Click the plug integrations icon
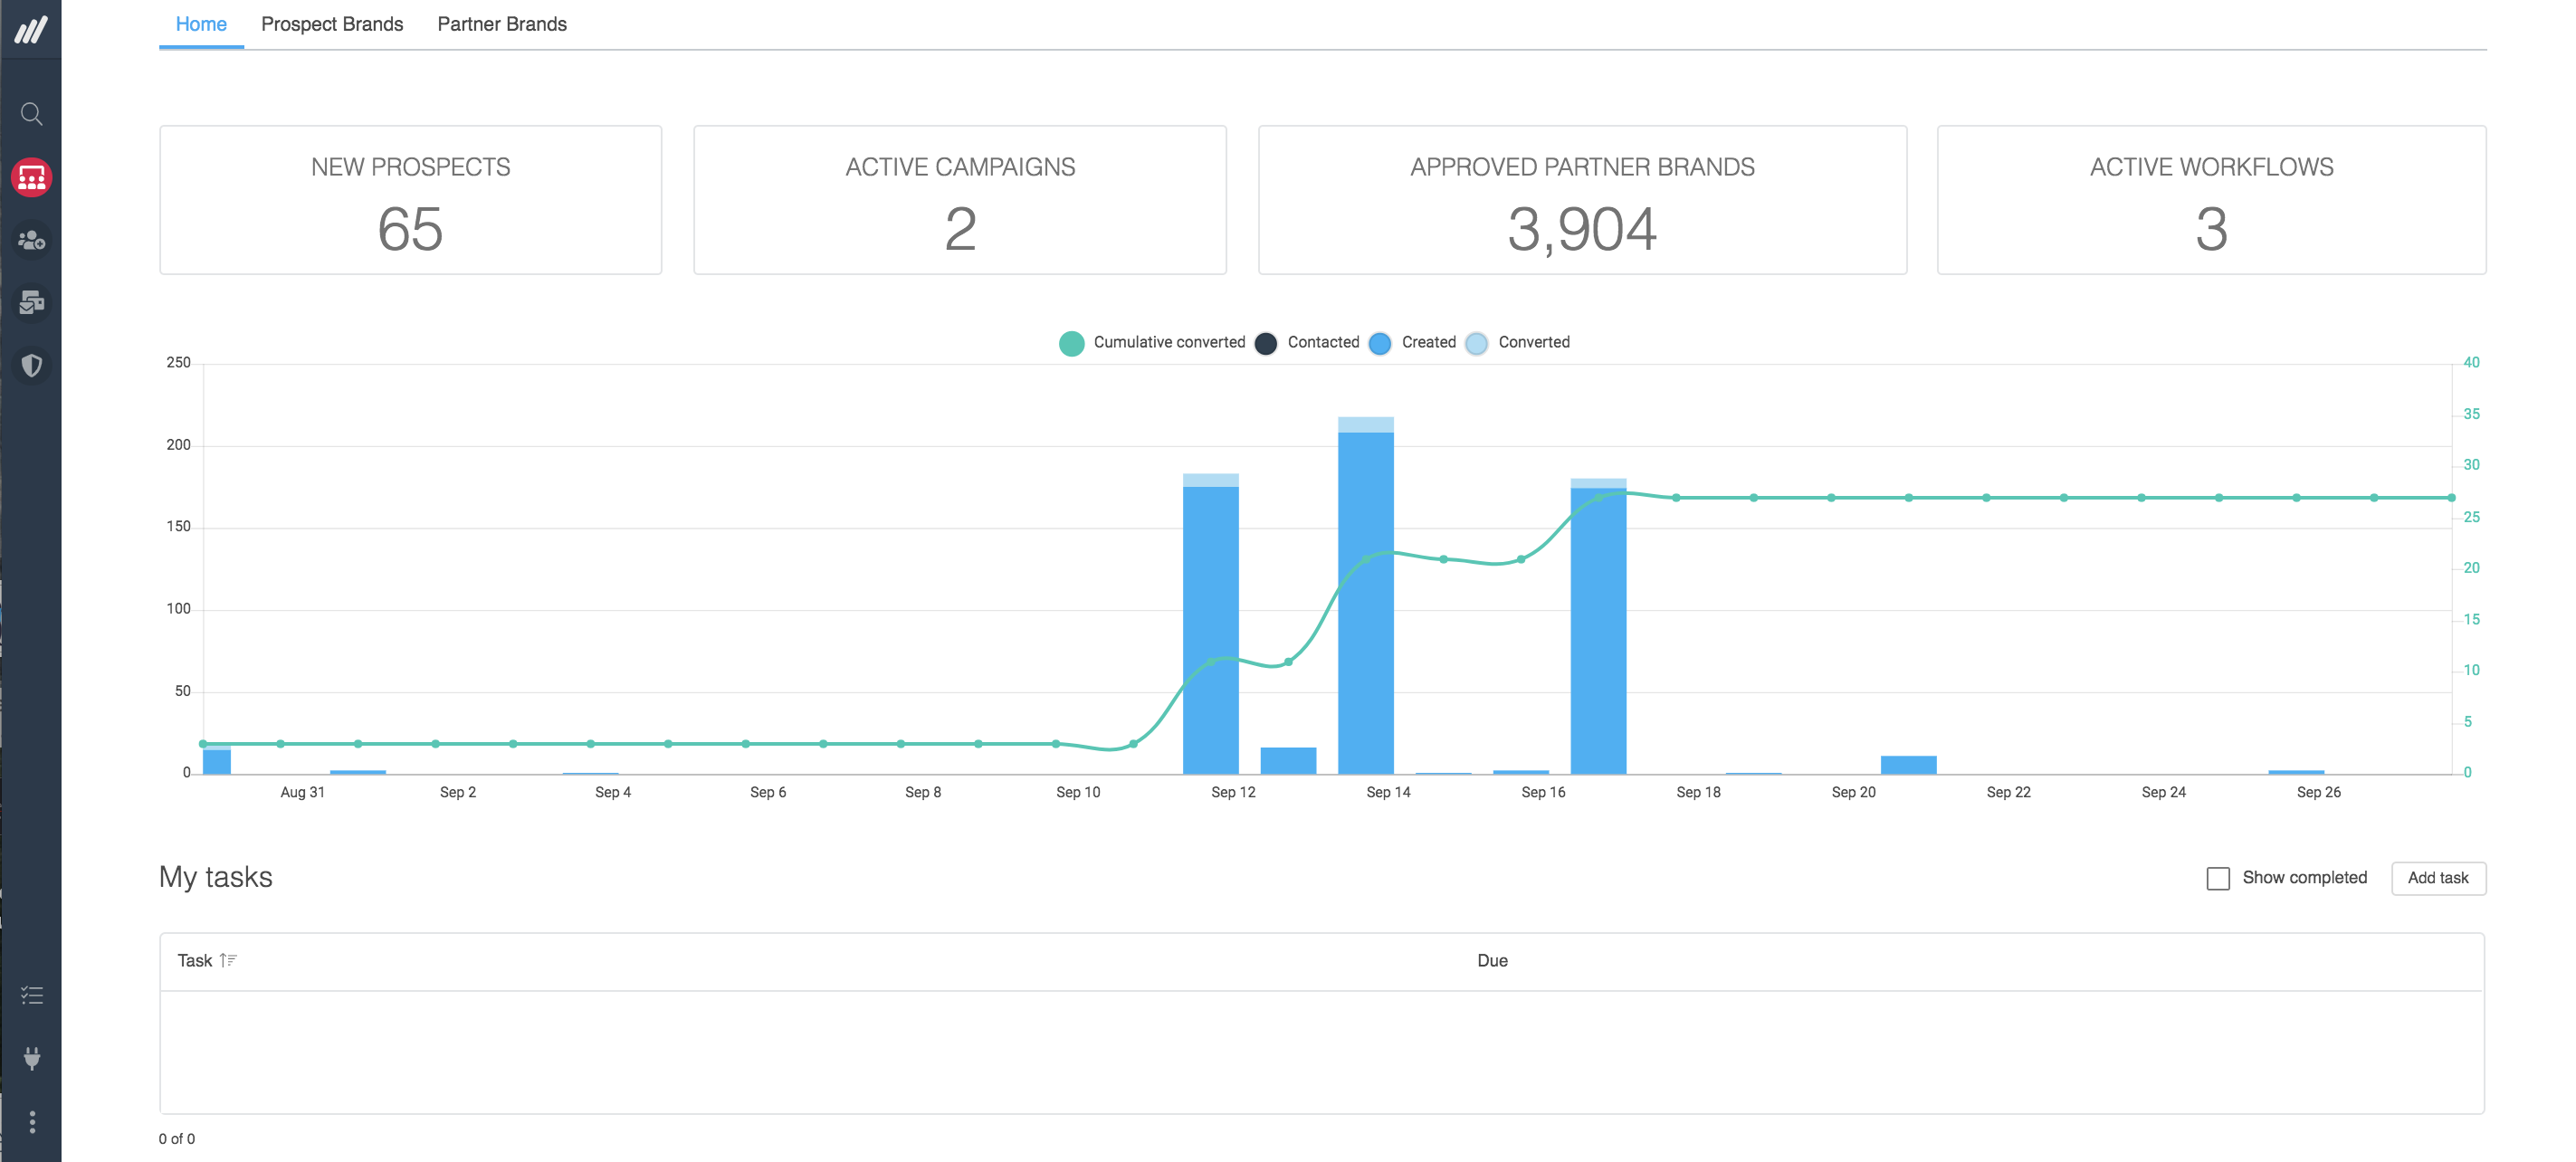 click(x=31, y=1058)
